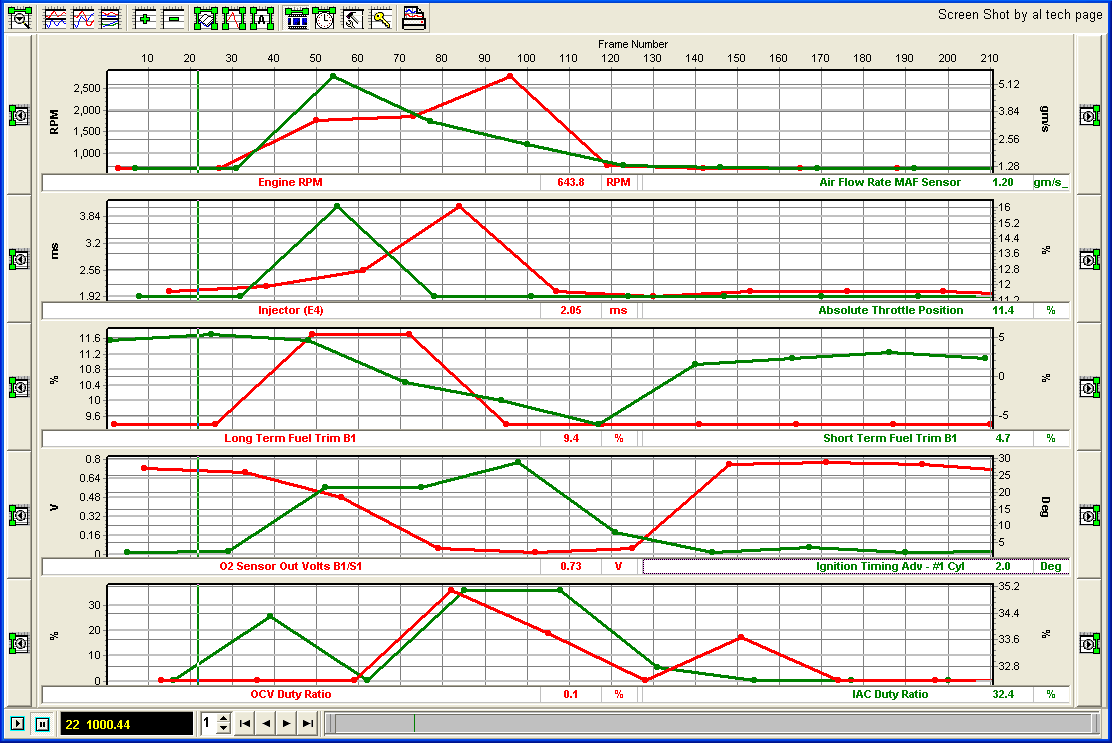Click the green plus add-graph icon
This screenshot has height=743, width=1112.
145,17
